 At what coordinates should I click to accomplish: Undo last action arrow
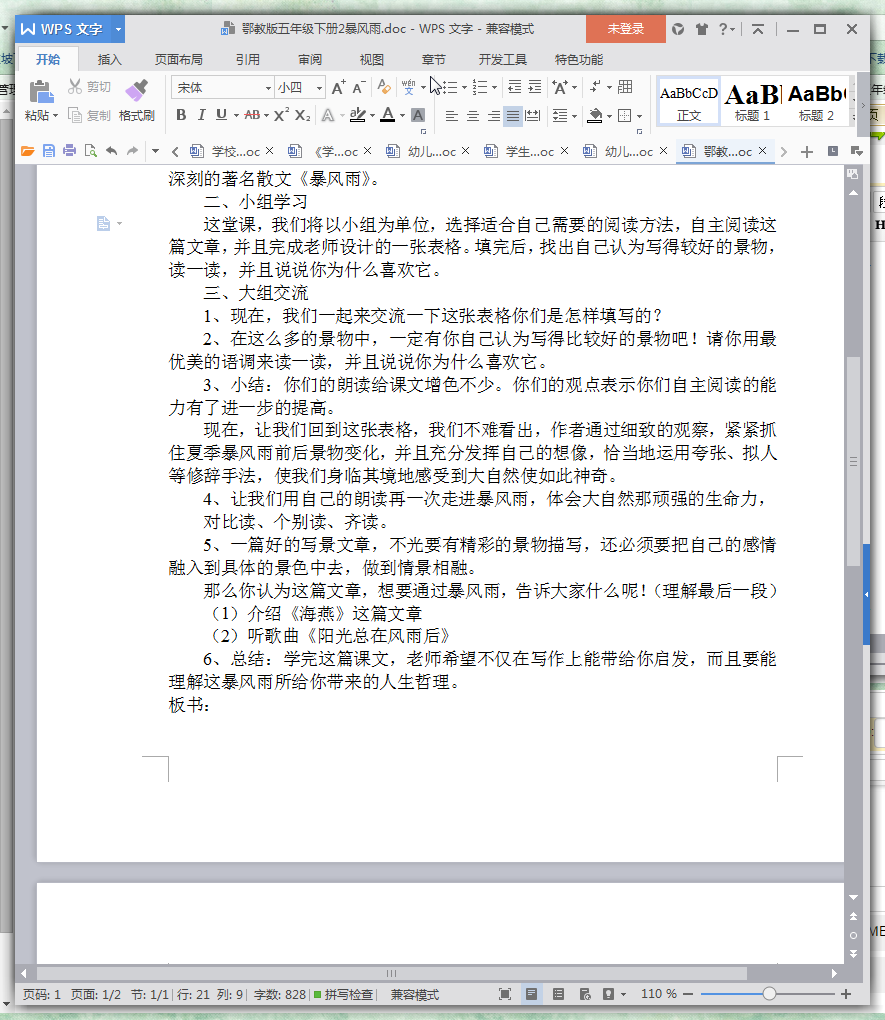(112, 151)
